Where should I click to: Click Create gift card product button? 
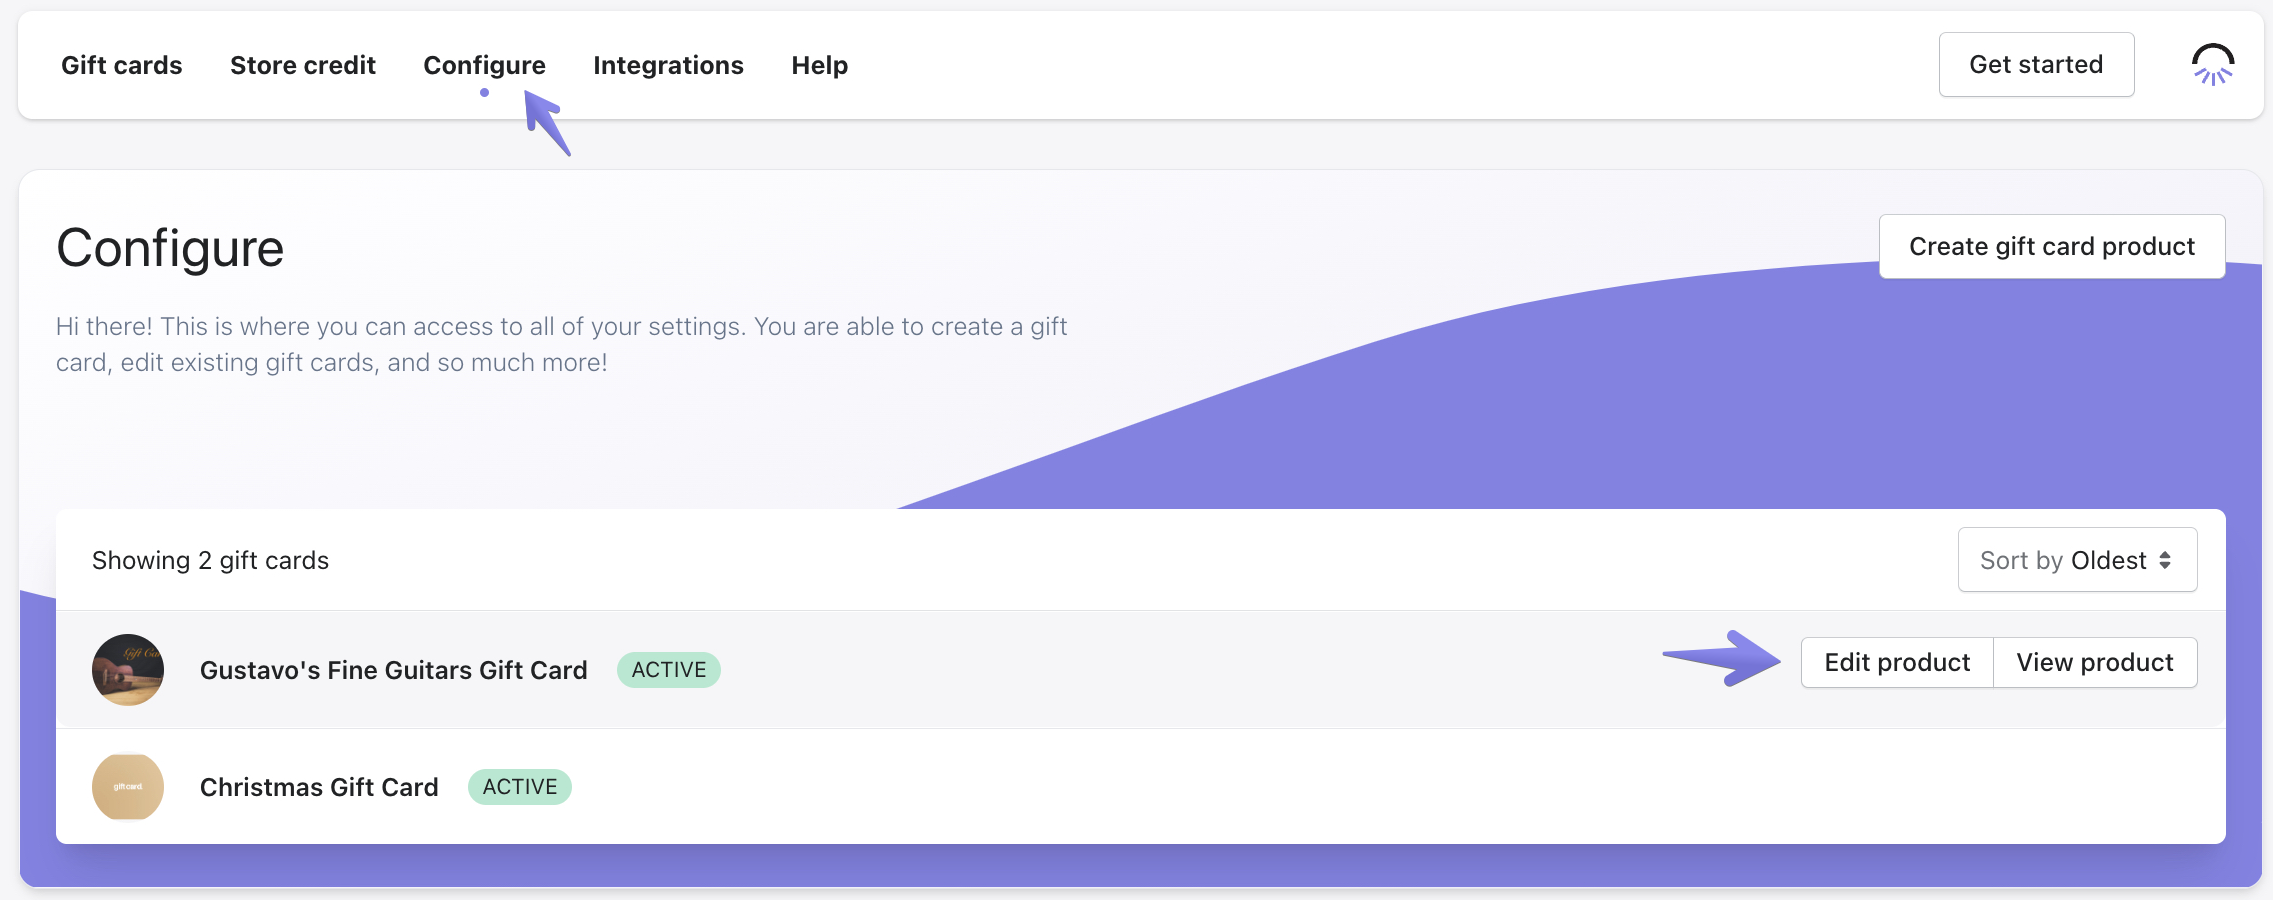point(2051,246)
